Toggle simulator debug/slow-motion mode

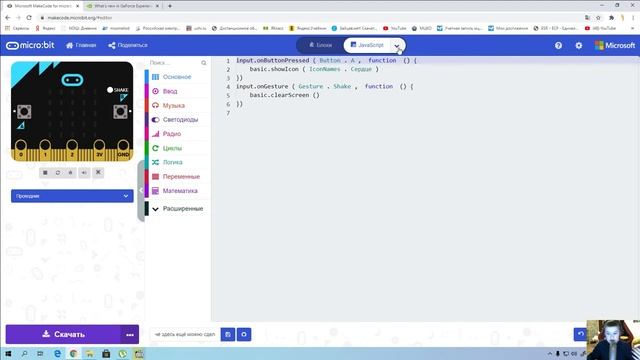[71, 173]
